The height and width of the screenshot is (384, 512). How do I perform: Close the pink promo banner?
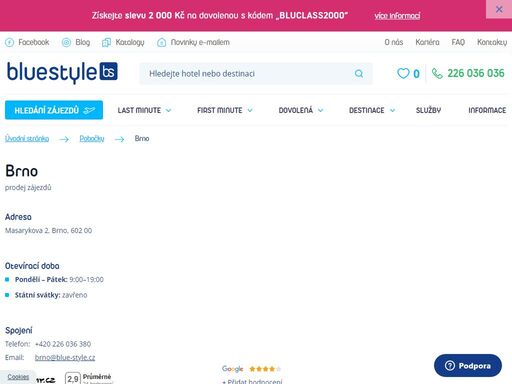tap(499, 9)
